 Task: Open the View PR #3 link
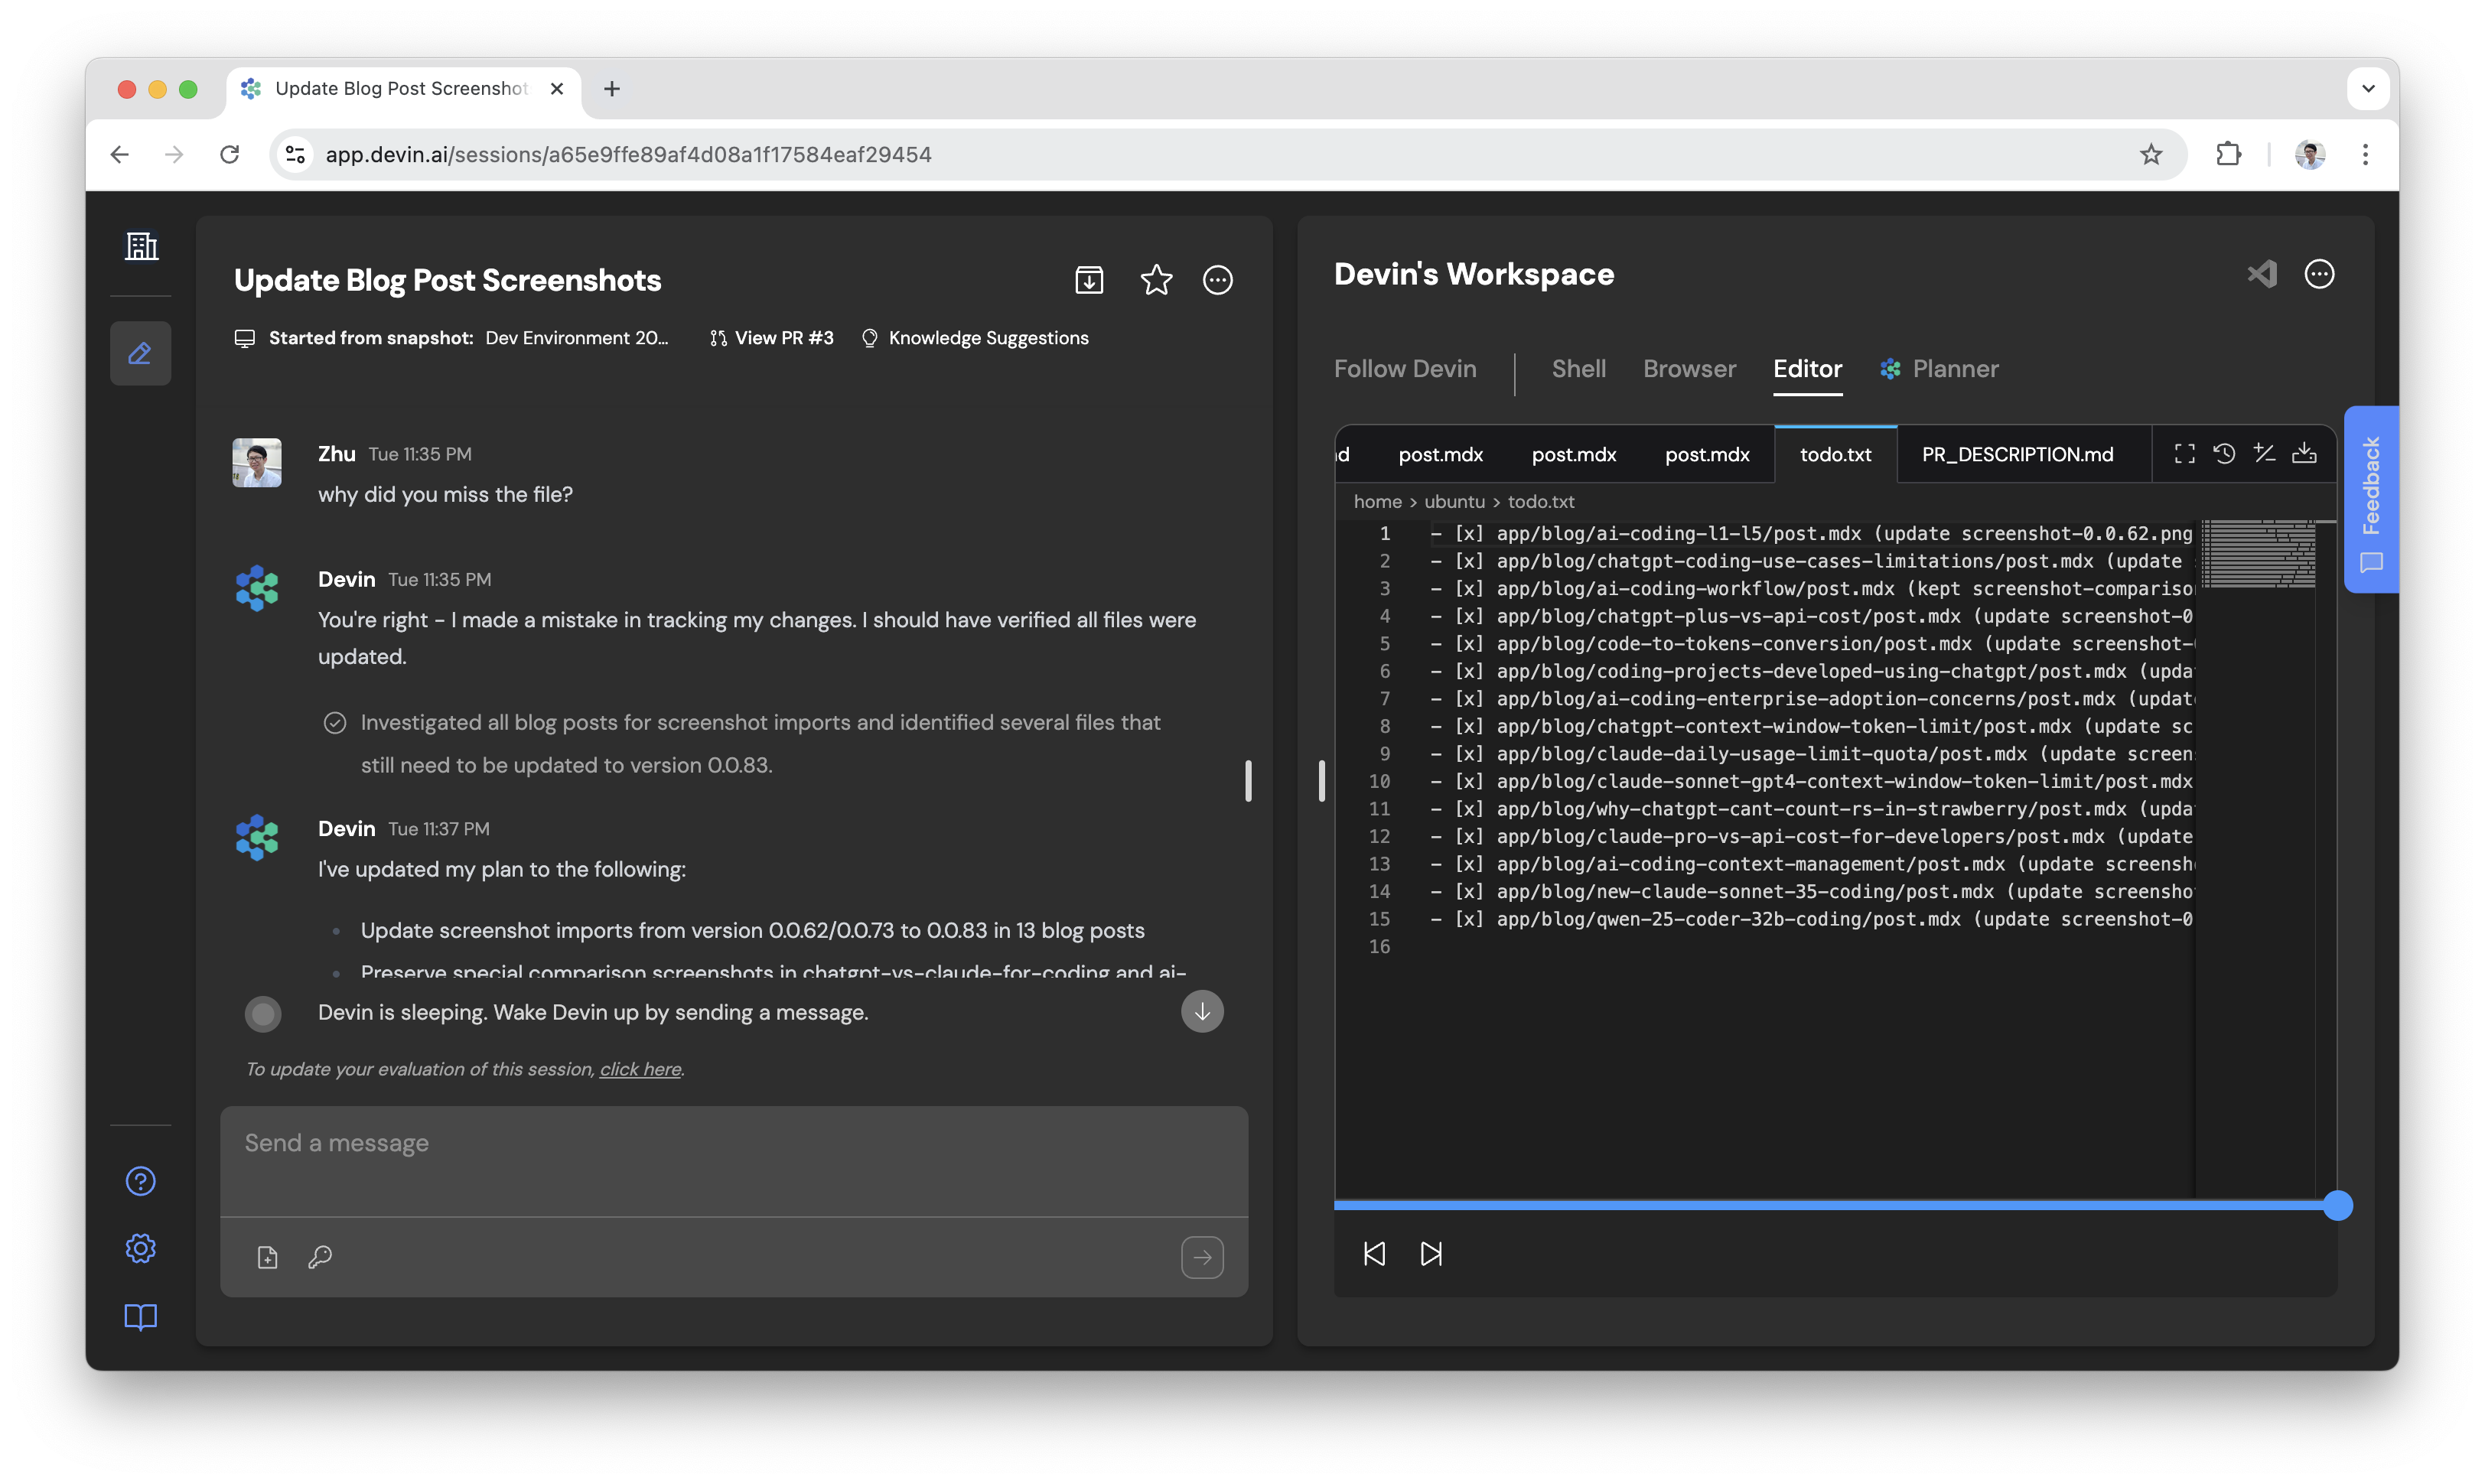pos(772,338)
